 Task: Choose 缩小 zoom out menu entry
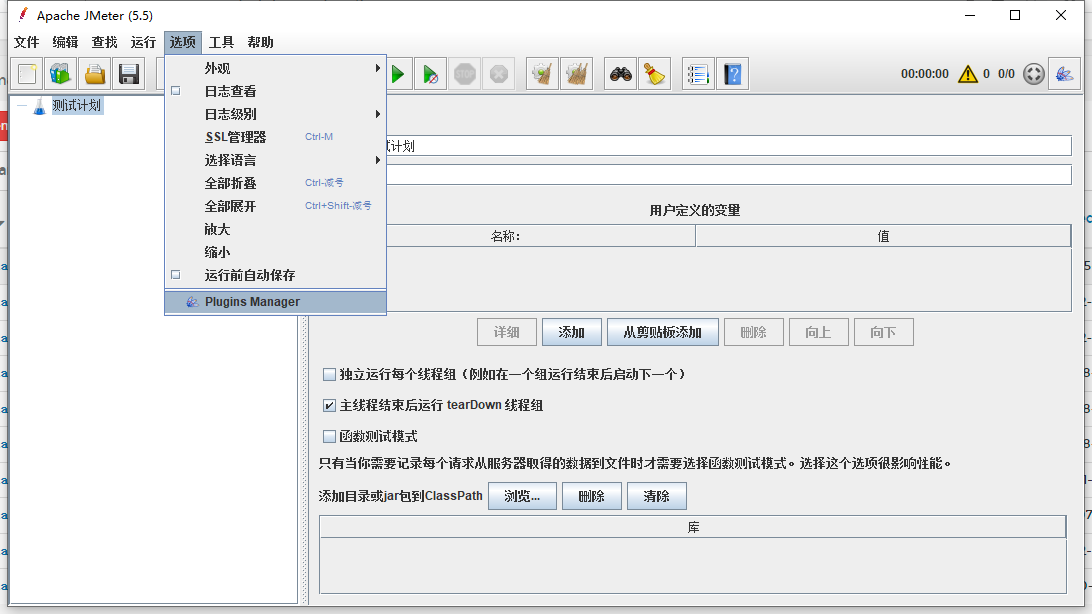coord(276,252)
